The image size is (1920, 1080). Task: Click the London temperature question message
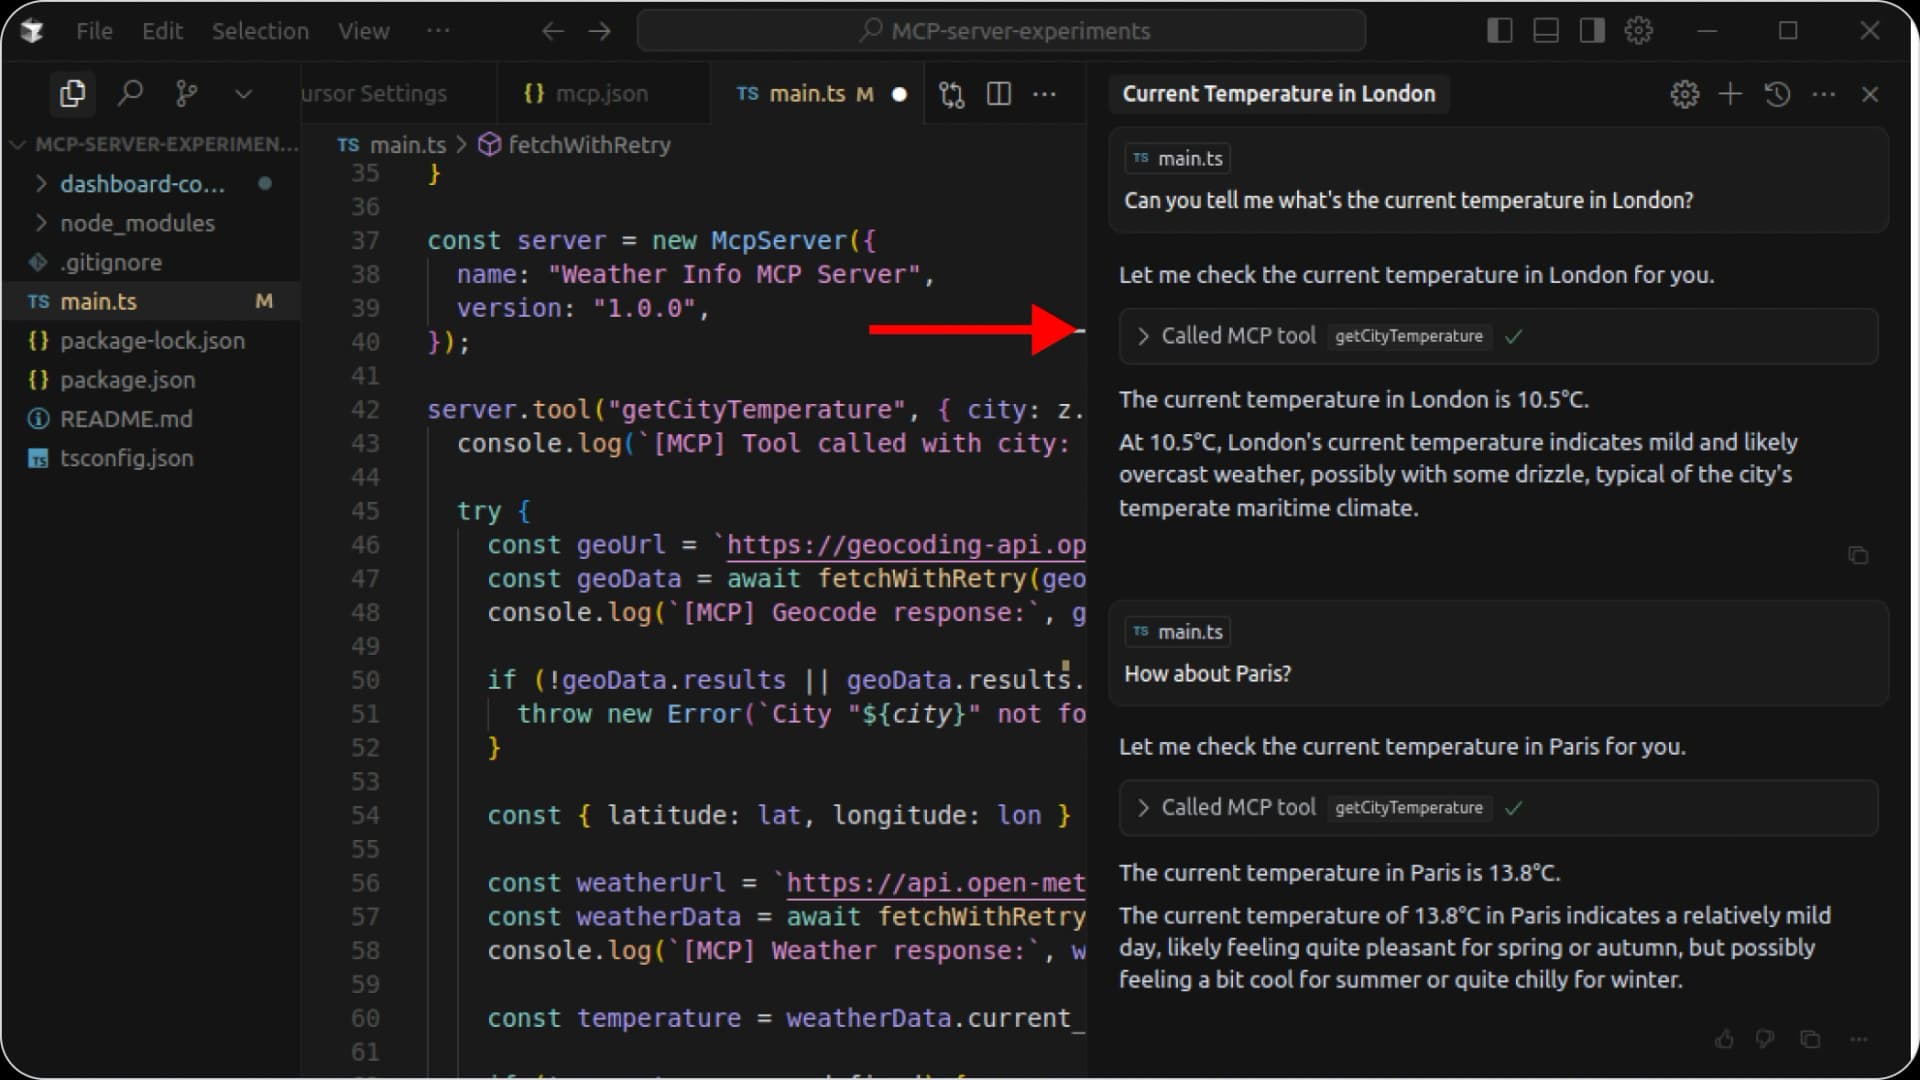click(x=1408, y=200)
